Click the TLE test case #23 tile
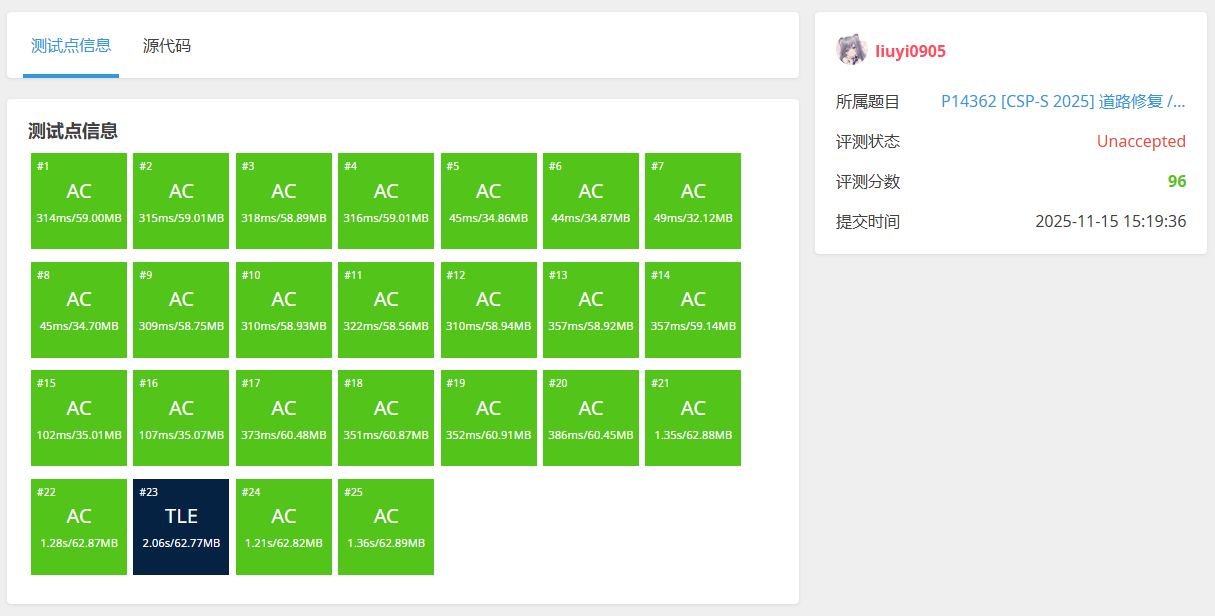Screen dimensions: 1215x616 pyautogui.click(x=181, y=527)
